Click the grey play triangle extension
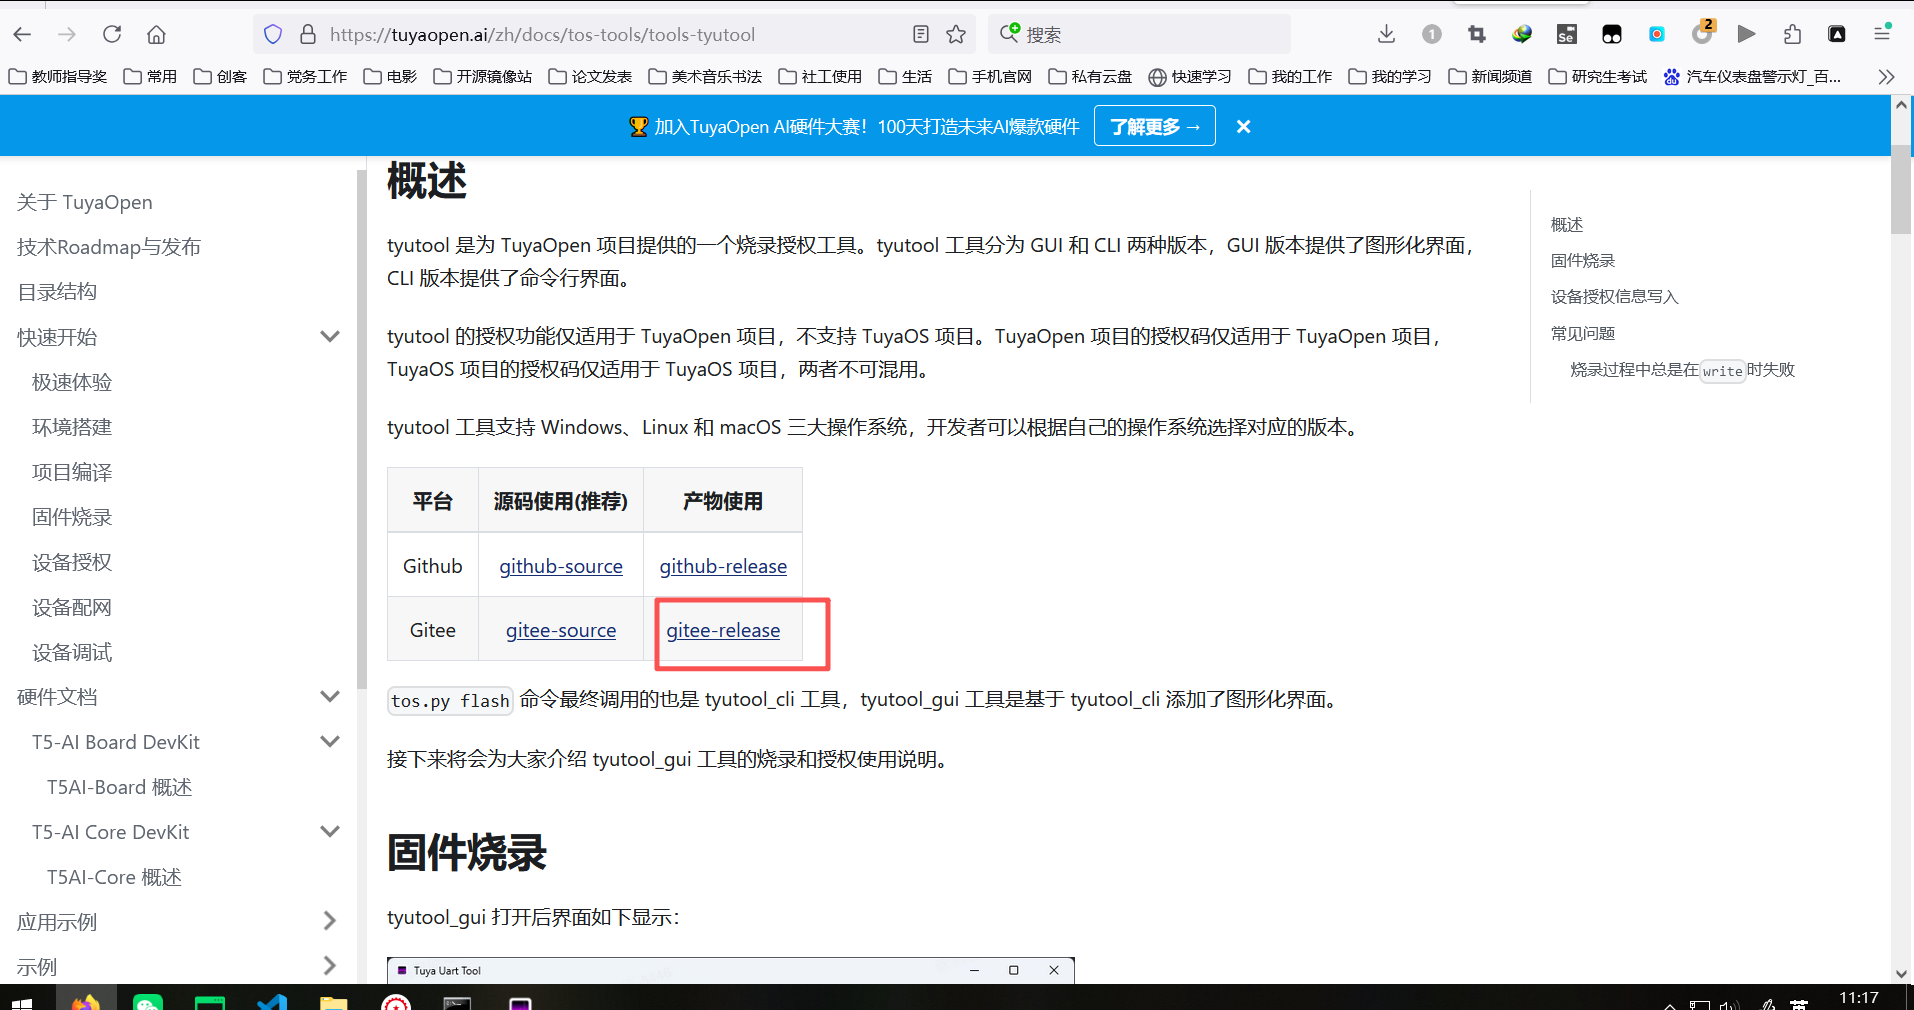The width and height of the screenshot is (1914, 1010). (1747, 34)
